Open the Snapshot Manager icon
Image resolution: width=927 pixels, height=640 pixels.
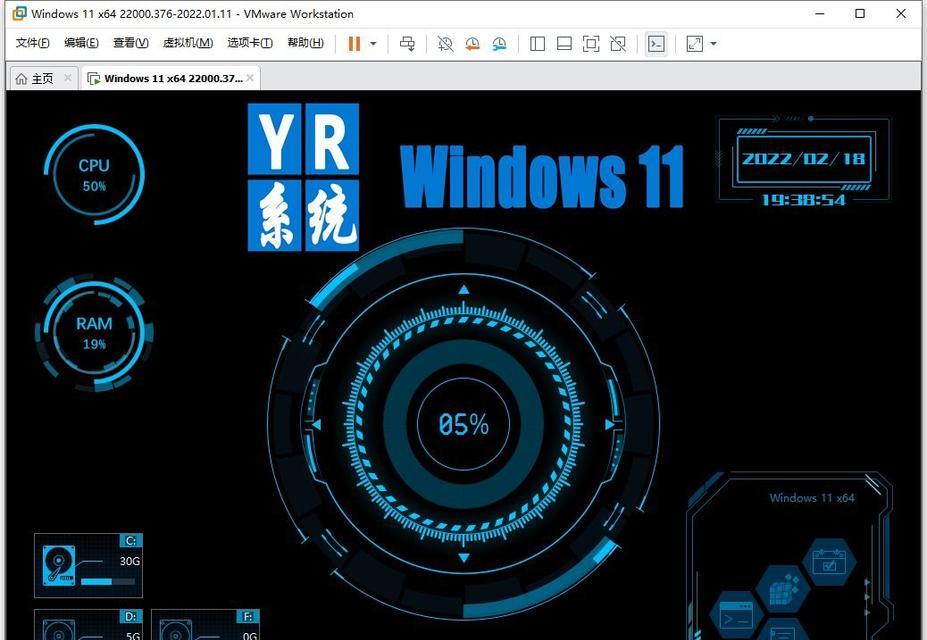(500, 44)
